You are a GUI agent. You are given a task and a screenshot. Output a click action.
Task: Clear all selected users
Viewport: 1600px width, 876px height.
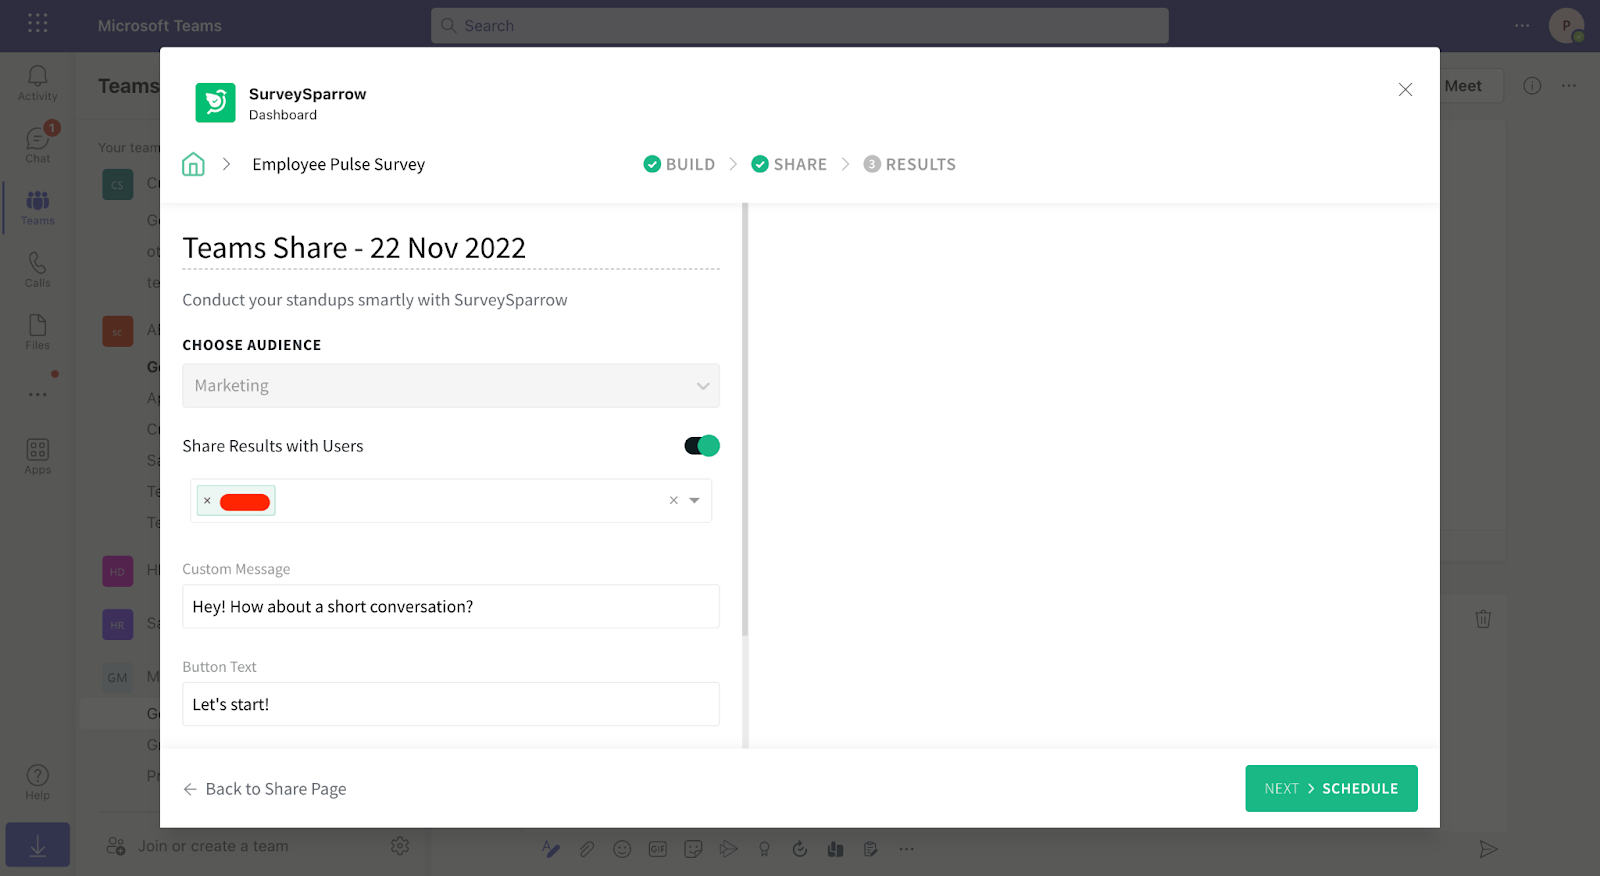[x=673, y=501]
